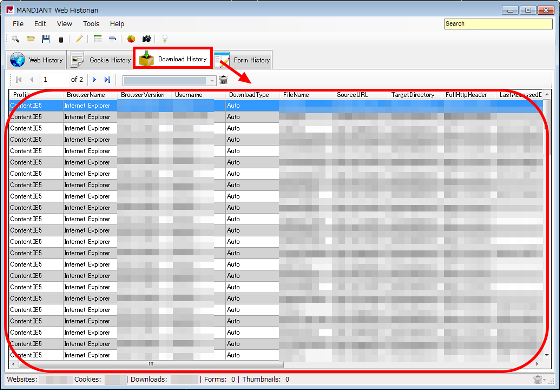Jump to the last results page
The height and width of the screenshot is (390, 560).
click(x=107, y=79)
